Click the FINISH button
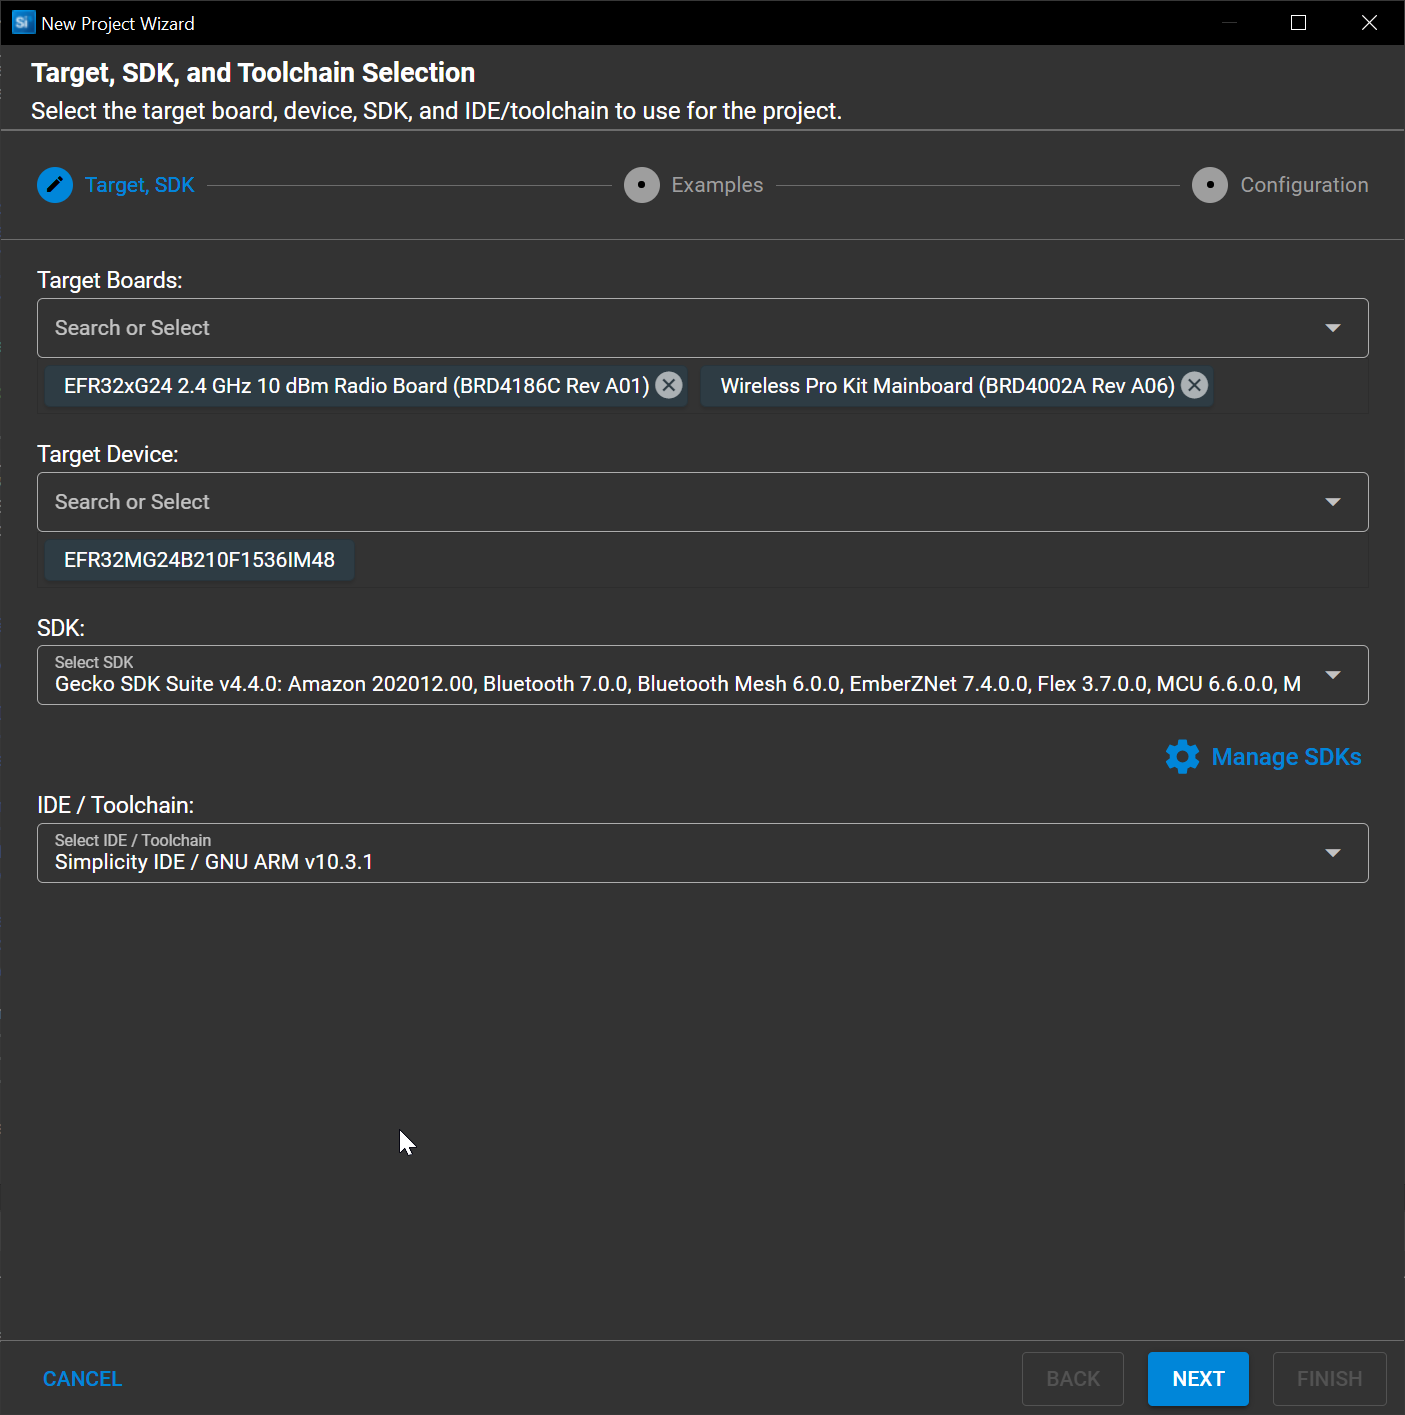 point(1329,1379)
